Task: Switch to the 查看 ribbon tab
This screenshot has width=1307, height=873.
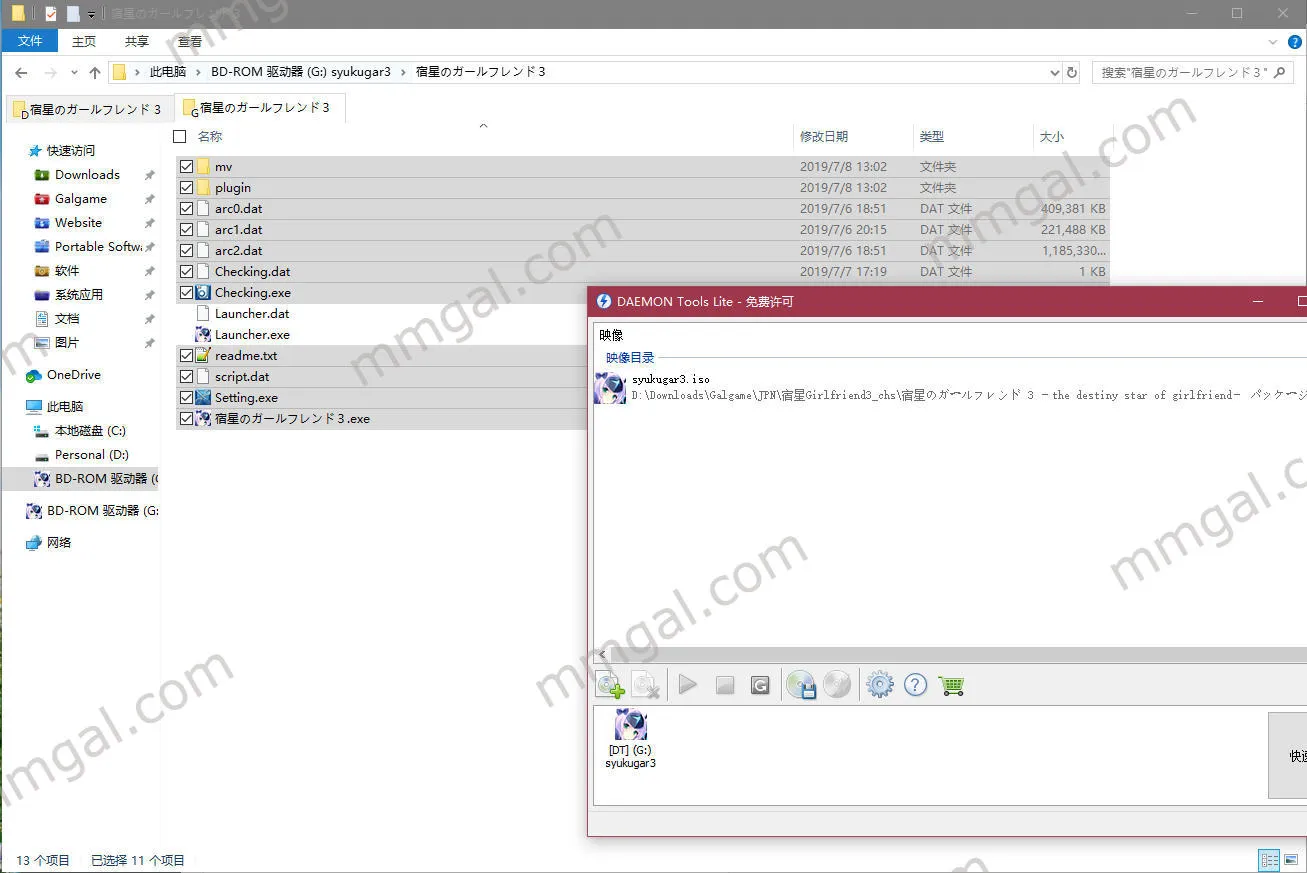Action: 189,41
